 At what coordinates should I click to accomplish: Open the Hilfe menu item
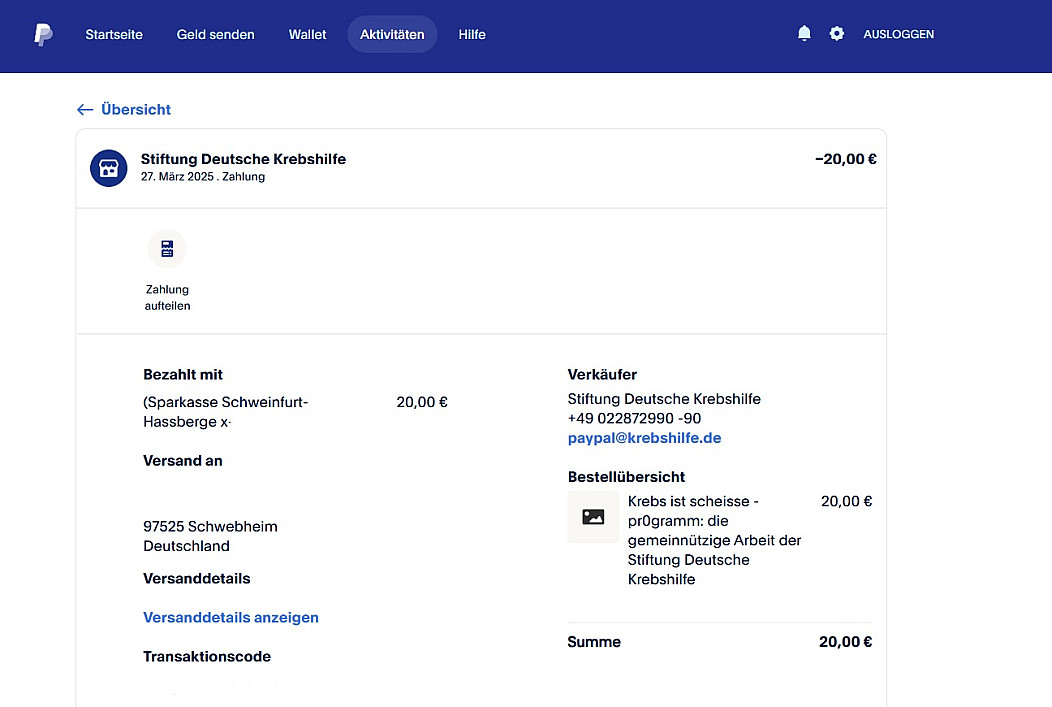click(472, 34)
